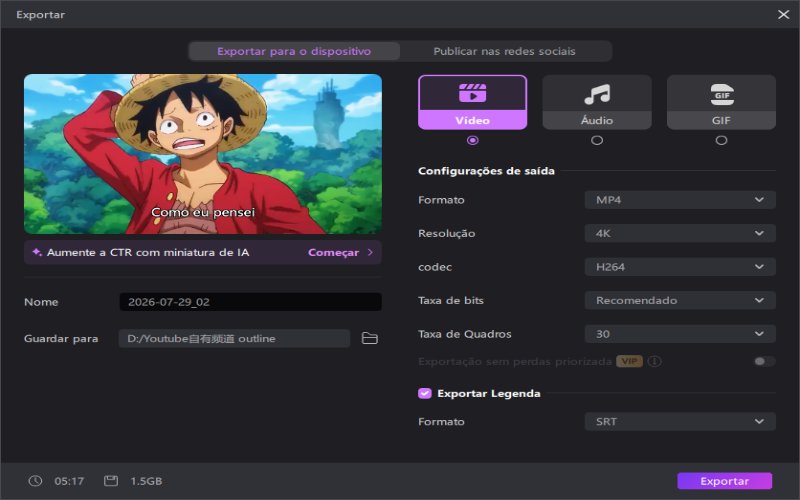Switch to Exportar para o dispositivo tab
The image size is (800, 500).
294,51
